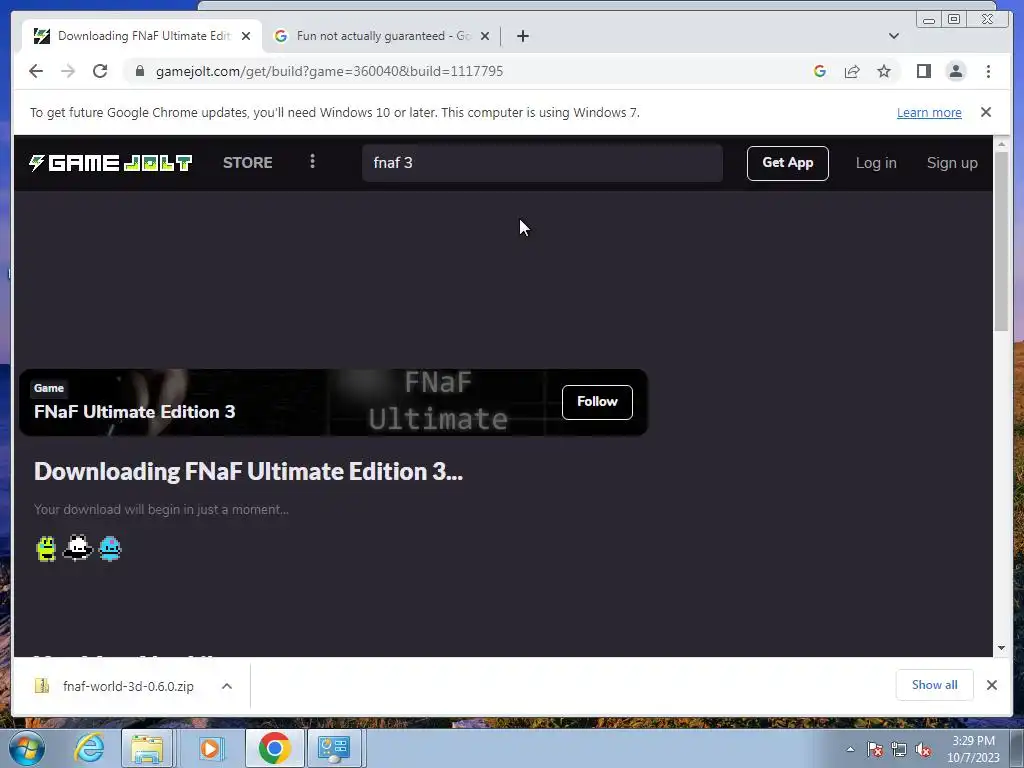Open the Control Panel taskbar icon
The image size is (1024, 768).
click(x=334, y=748)
